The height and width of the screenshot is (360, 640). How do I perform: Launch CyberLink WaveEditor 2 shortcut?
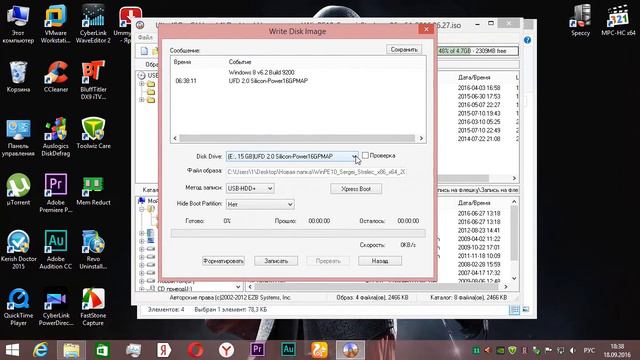pyautogui.click(x=93, y=24)
